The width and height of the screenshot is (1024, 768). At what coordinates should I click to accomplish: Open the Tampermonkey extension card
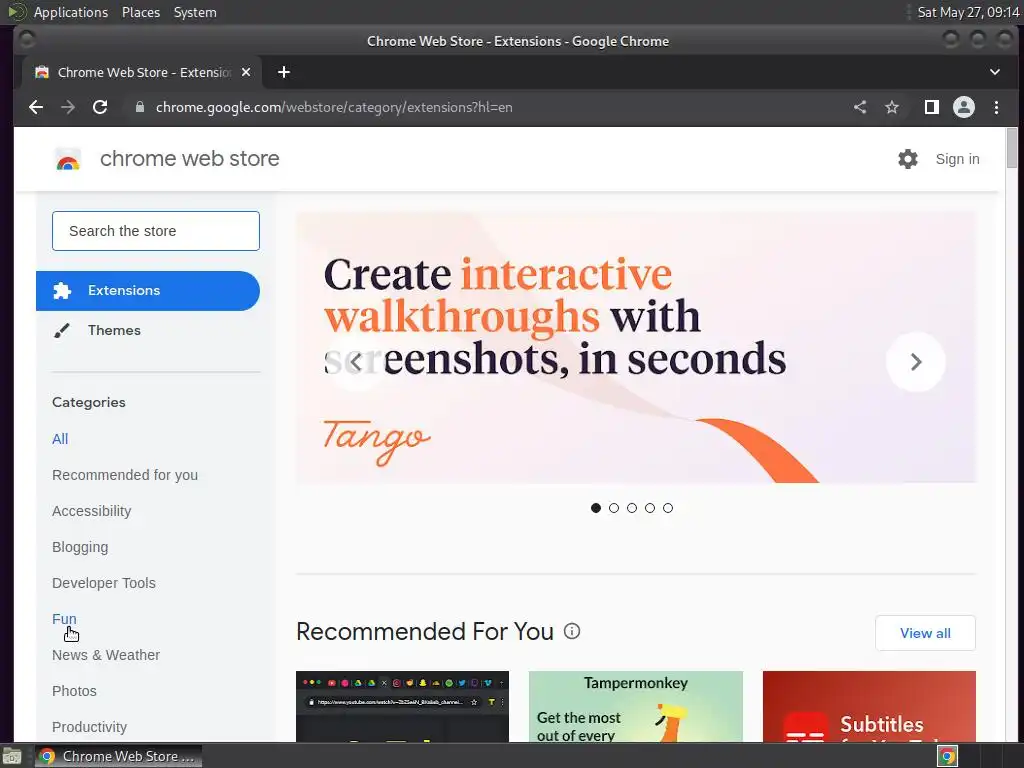[635, 707]
